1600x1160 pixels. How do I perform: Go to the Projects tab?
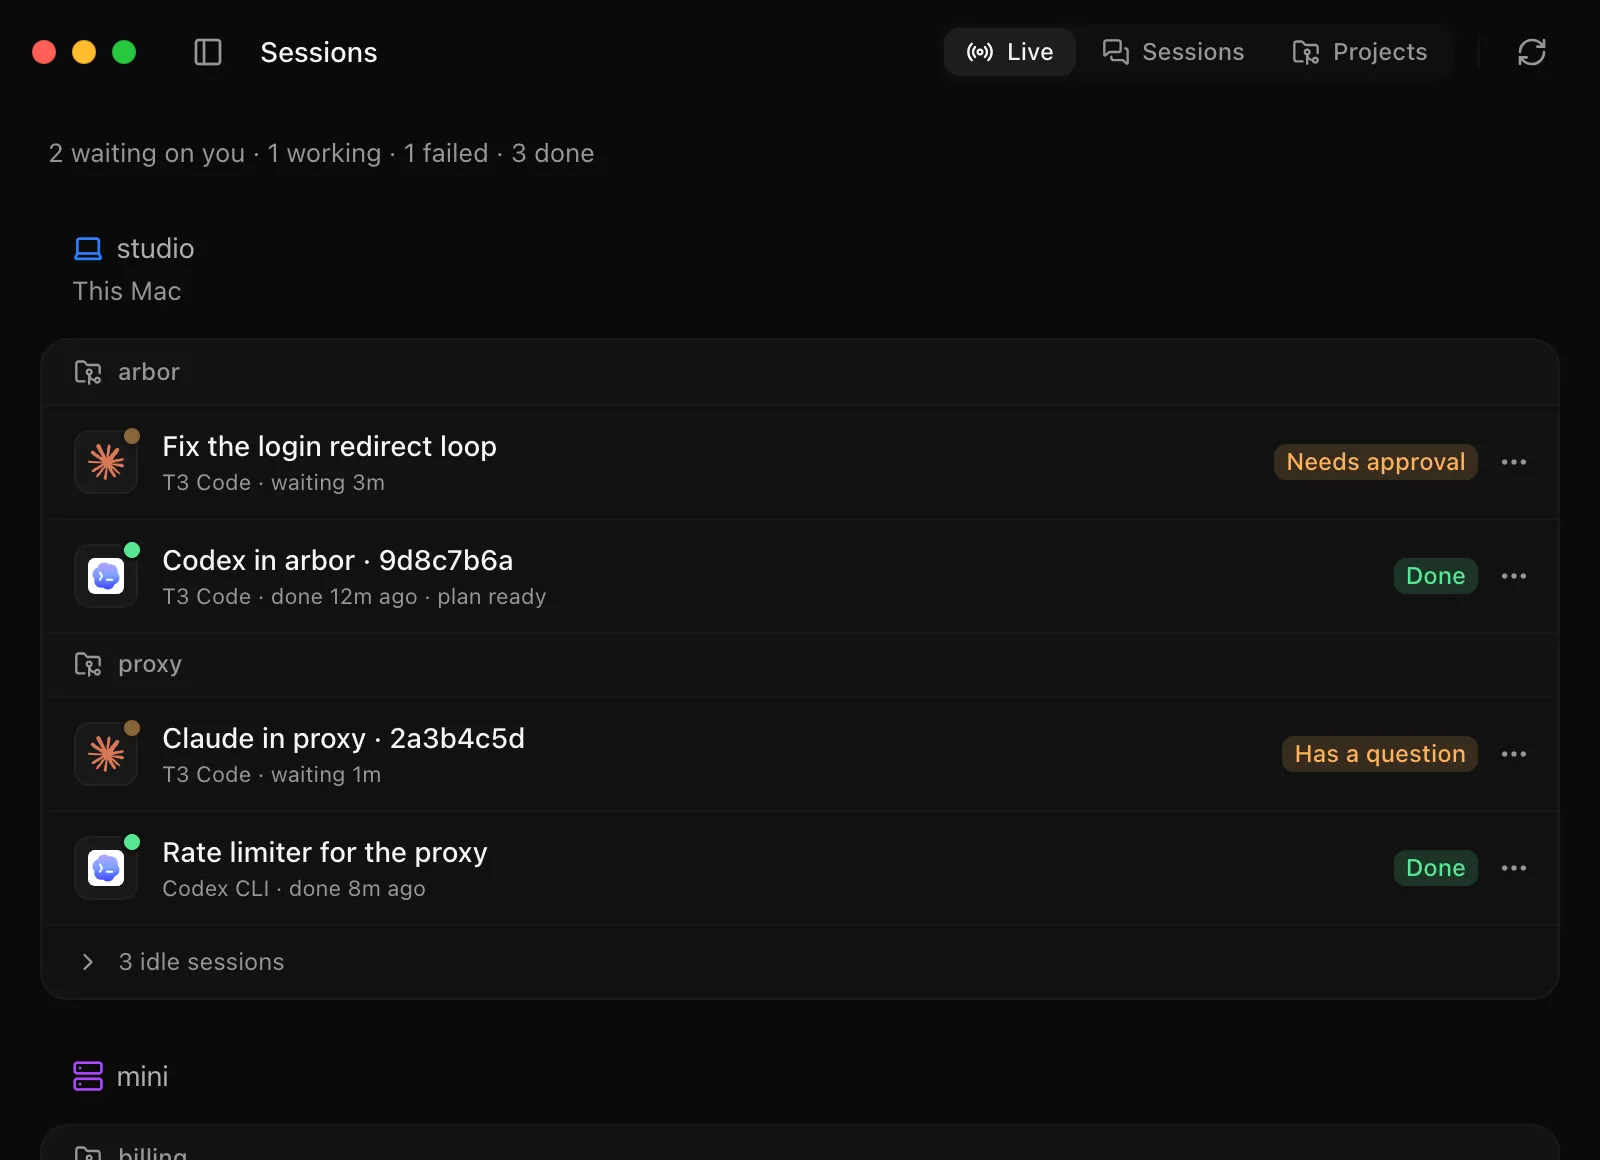tap(1359, 52)
